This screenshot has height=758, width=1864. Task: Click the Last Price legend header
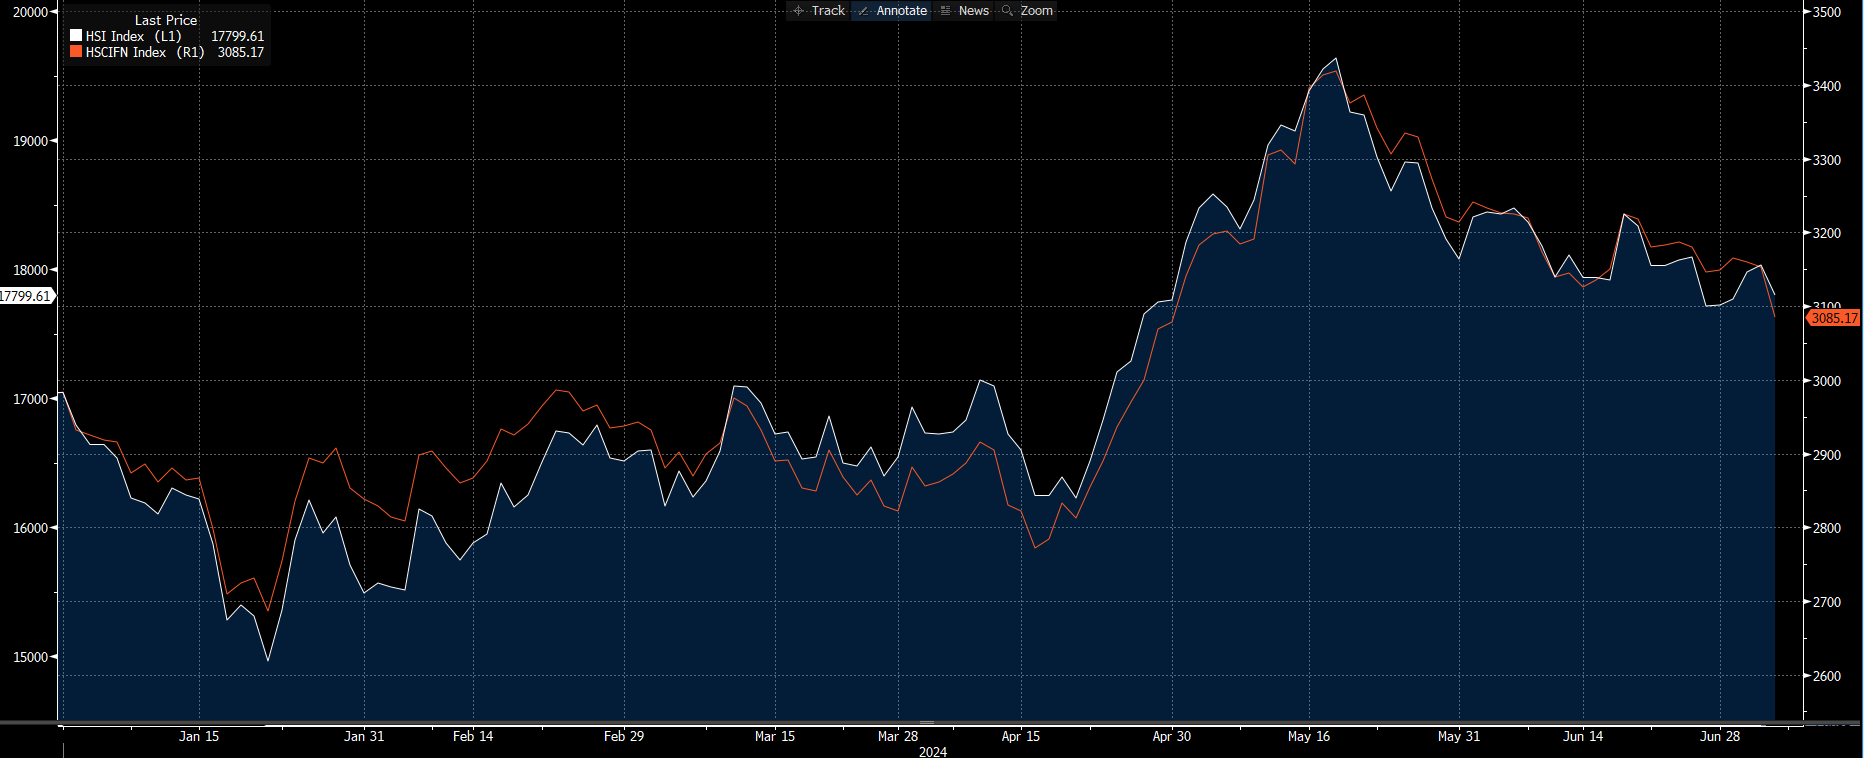pos(166,20)
